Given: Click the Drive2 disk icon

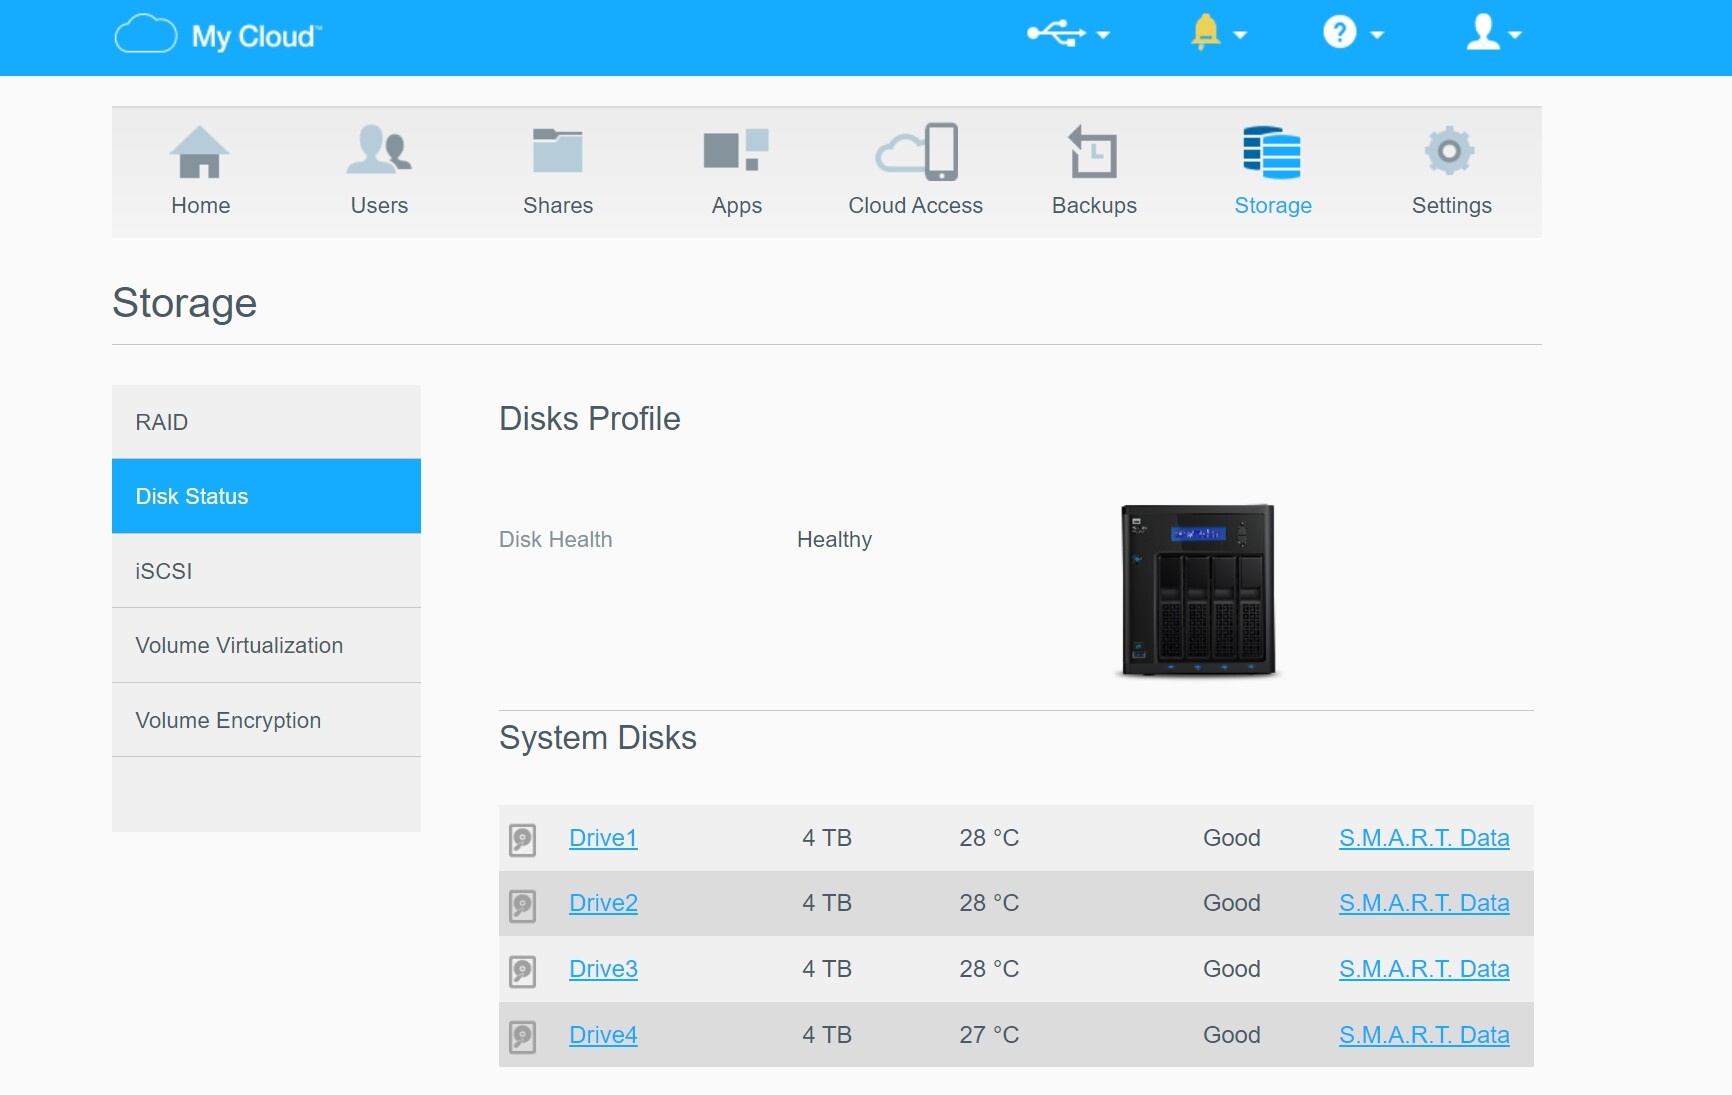Looking at the screenshot, I should click(x=522, y=905).
